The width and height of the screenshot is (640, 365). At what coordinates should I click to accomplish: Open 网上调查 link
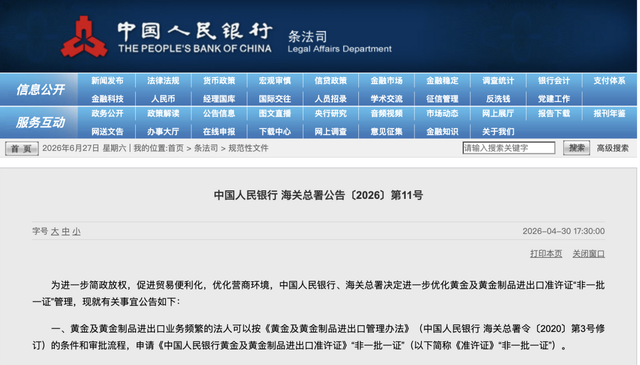coord(331,131)
